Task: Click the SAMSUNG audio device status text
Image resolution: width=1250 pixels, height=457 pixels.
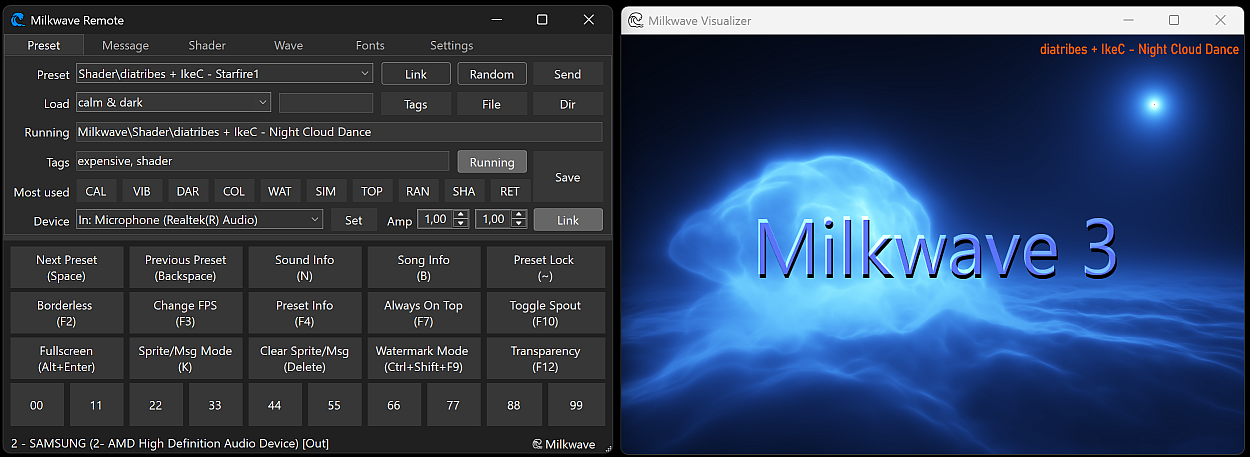Action: tap(170, 443)
